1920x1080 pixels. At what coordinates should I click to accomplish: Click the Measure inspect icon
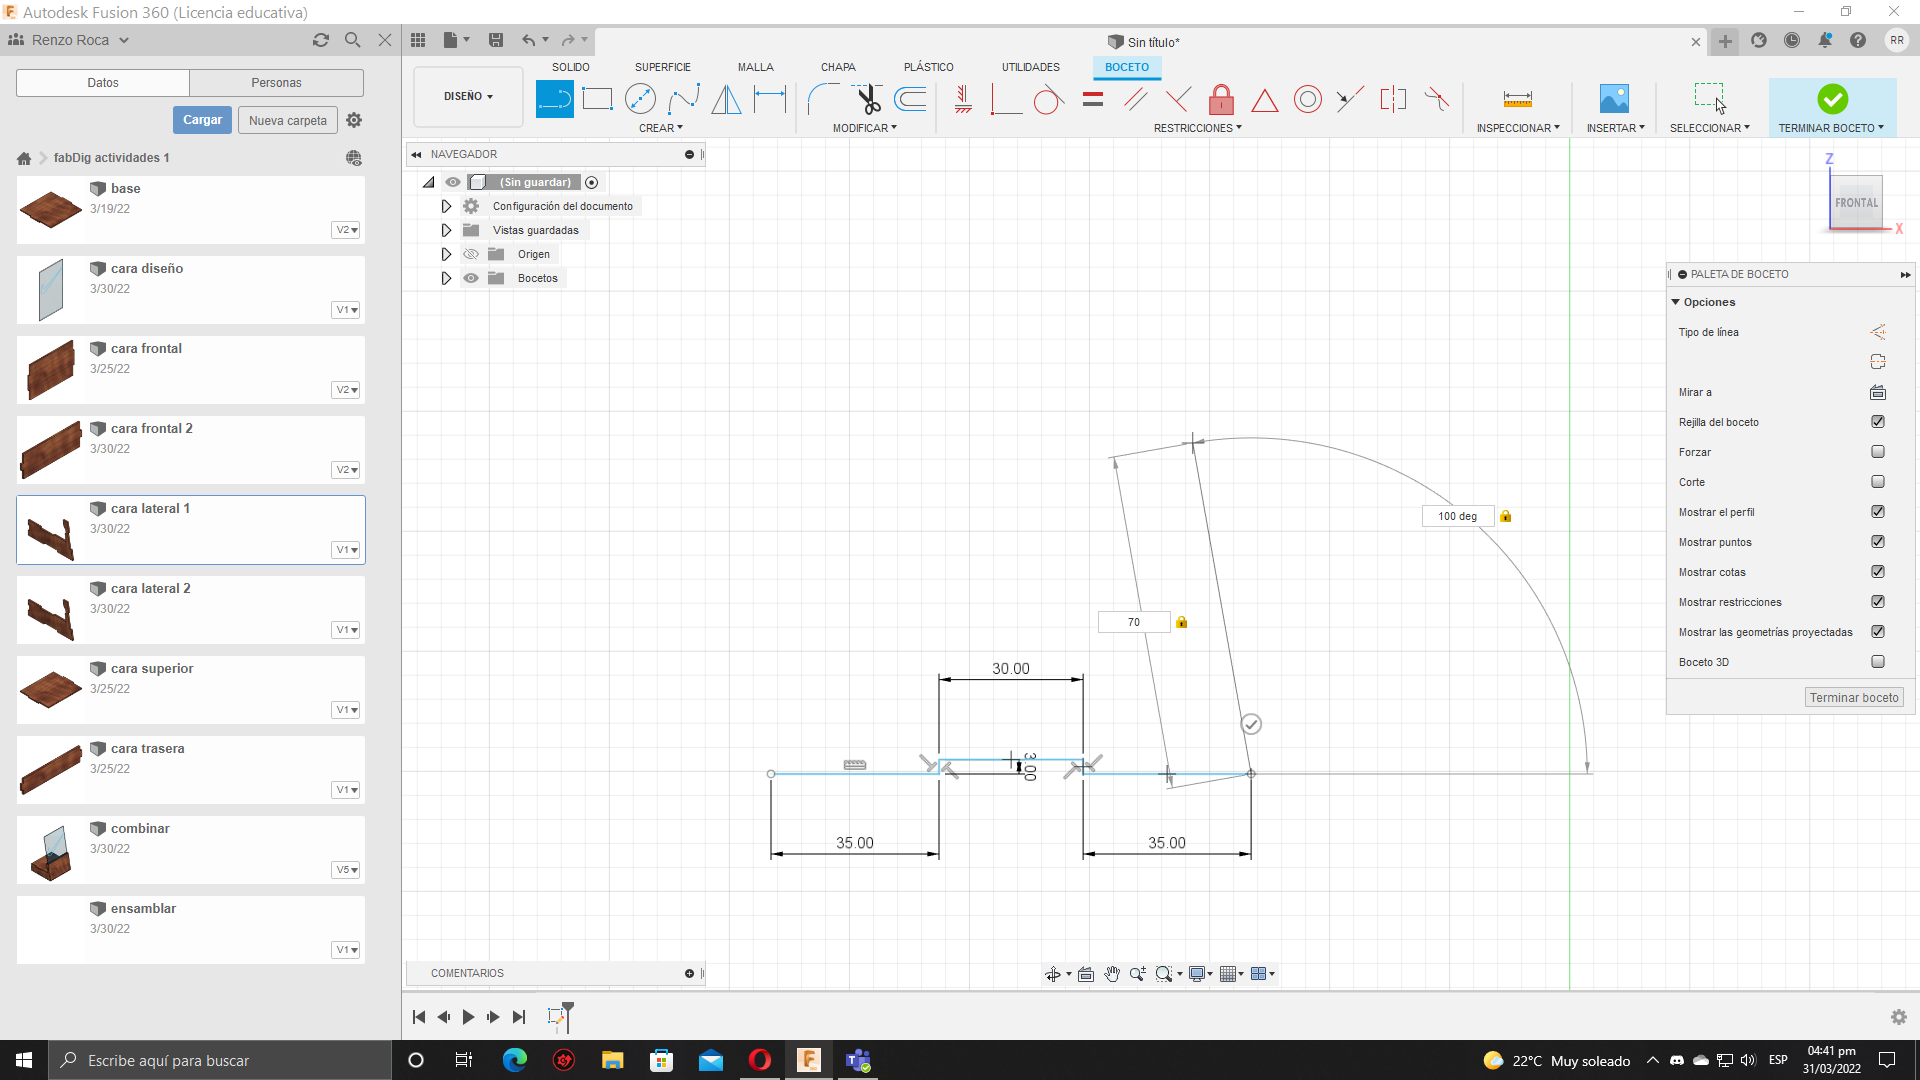pyautogui.click(x=1517, y=99)
